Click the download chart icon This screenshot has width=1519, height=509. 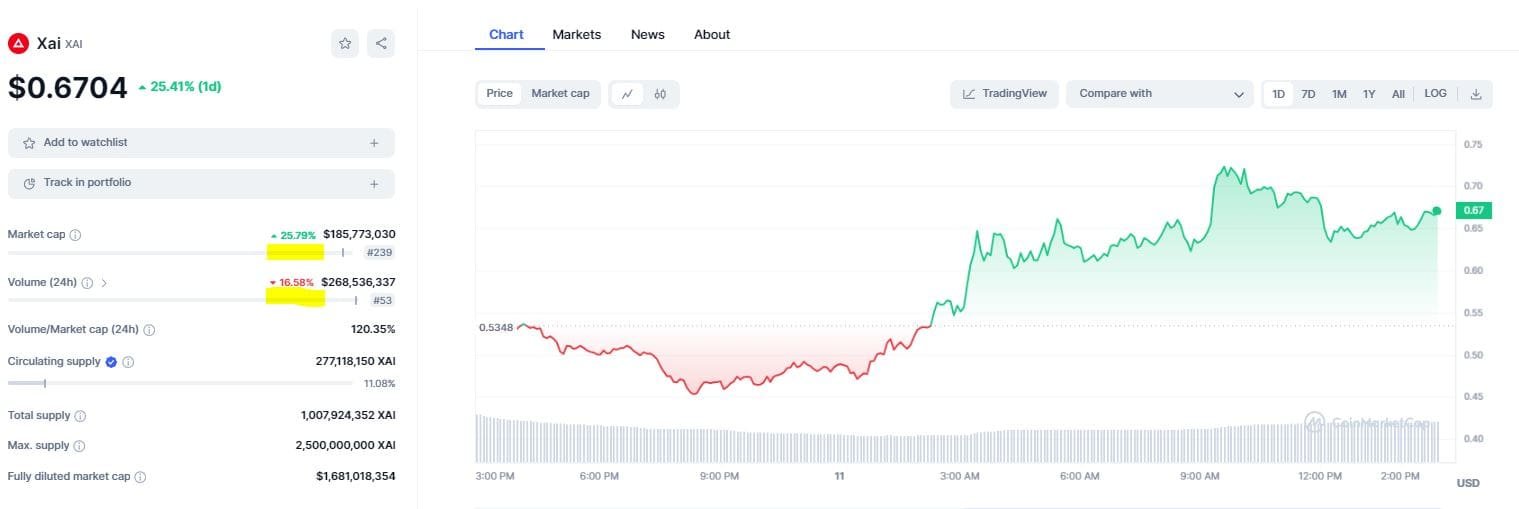pos(1476,94)
